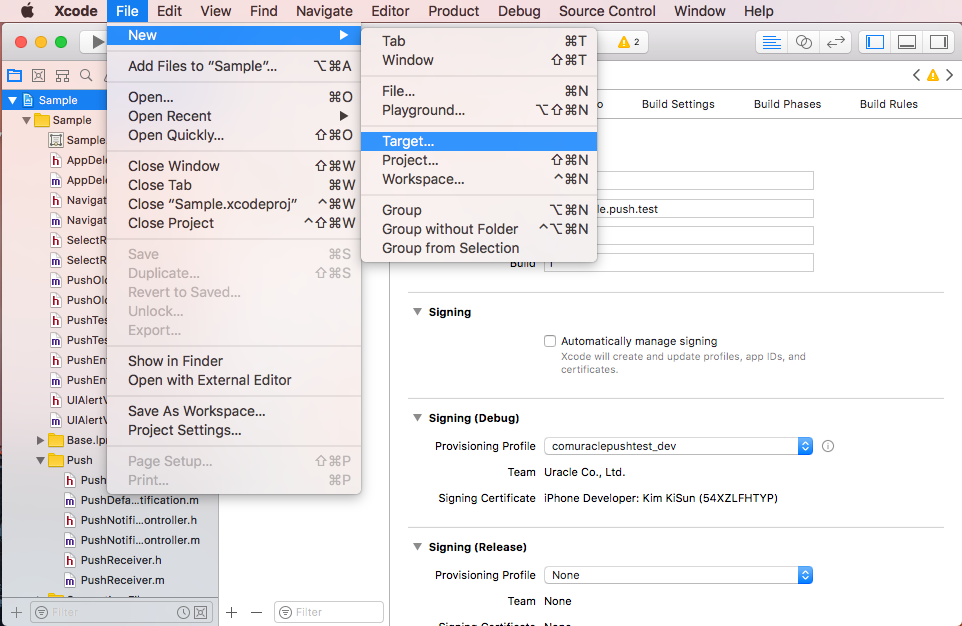
Task: Toggle the Debug area visibility
Action: tap(907, 42)
